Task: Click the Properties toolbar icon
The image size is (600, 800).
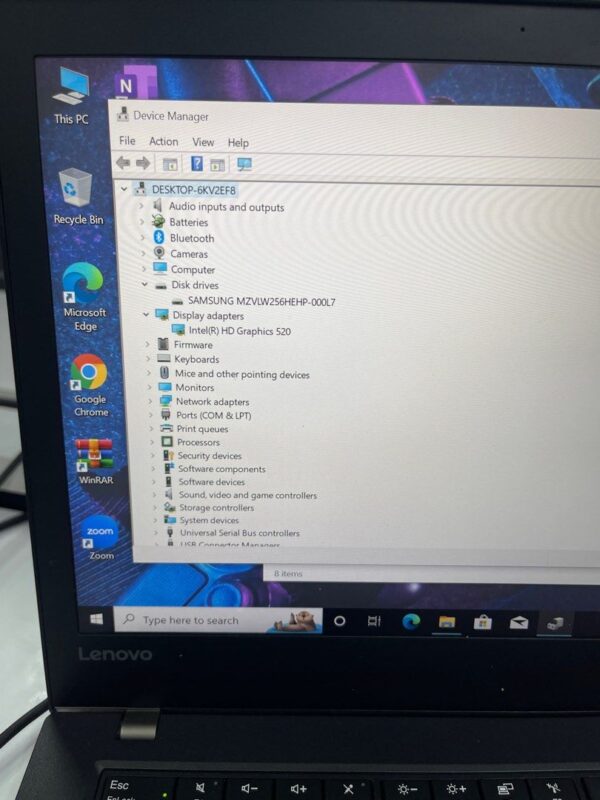Action: pyautogui.click(x=170, y=164)
